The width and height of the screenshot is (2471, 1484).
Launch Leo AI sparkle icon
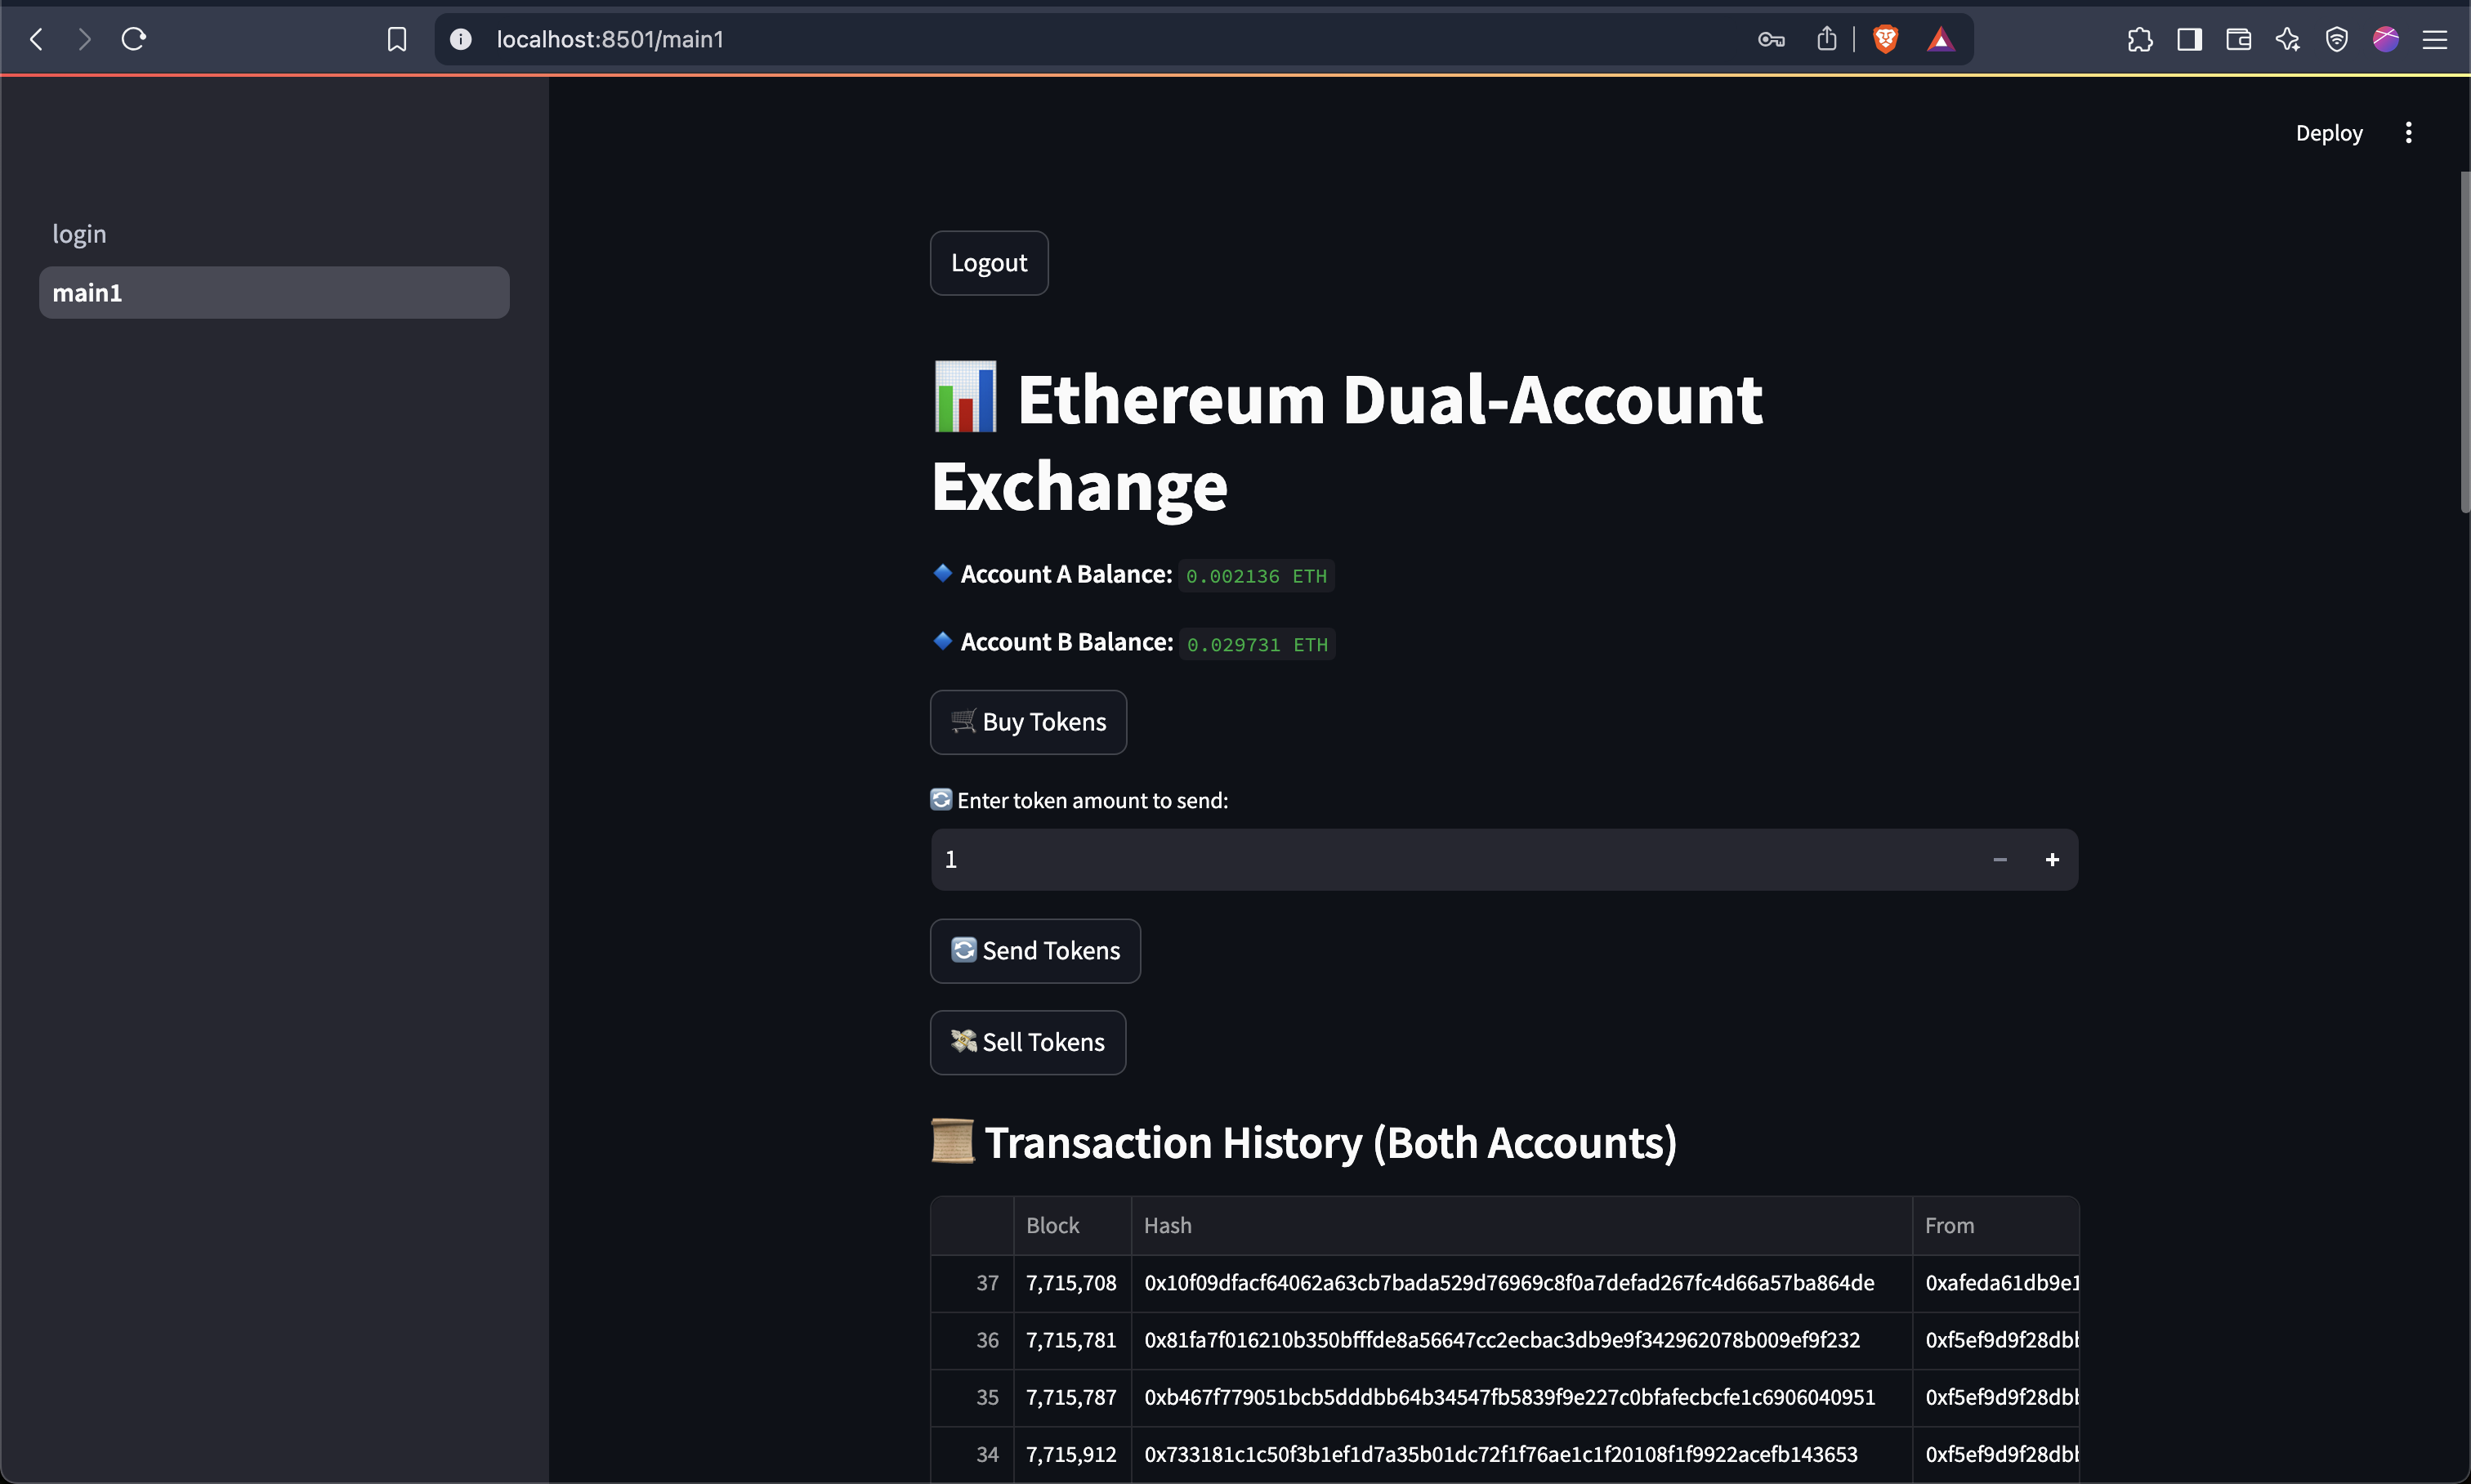tap(2288, 39)
